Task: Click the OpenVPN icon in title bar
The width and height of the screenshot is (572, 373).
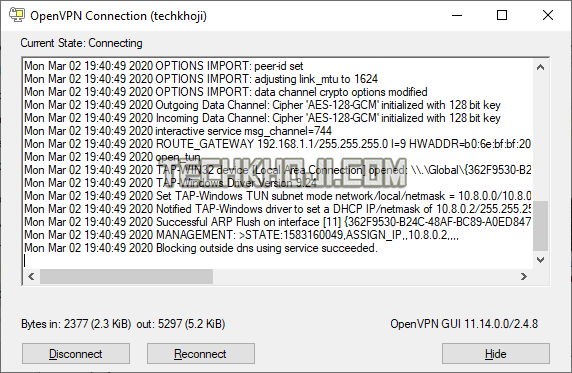Action: point(17,15)
